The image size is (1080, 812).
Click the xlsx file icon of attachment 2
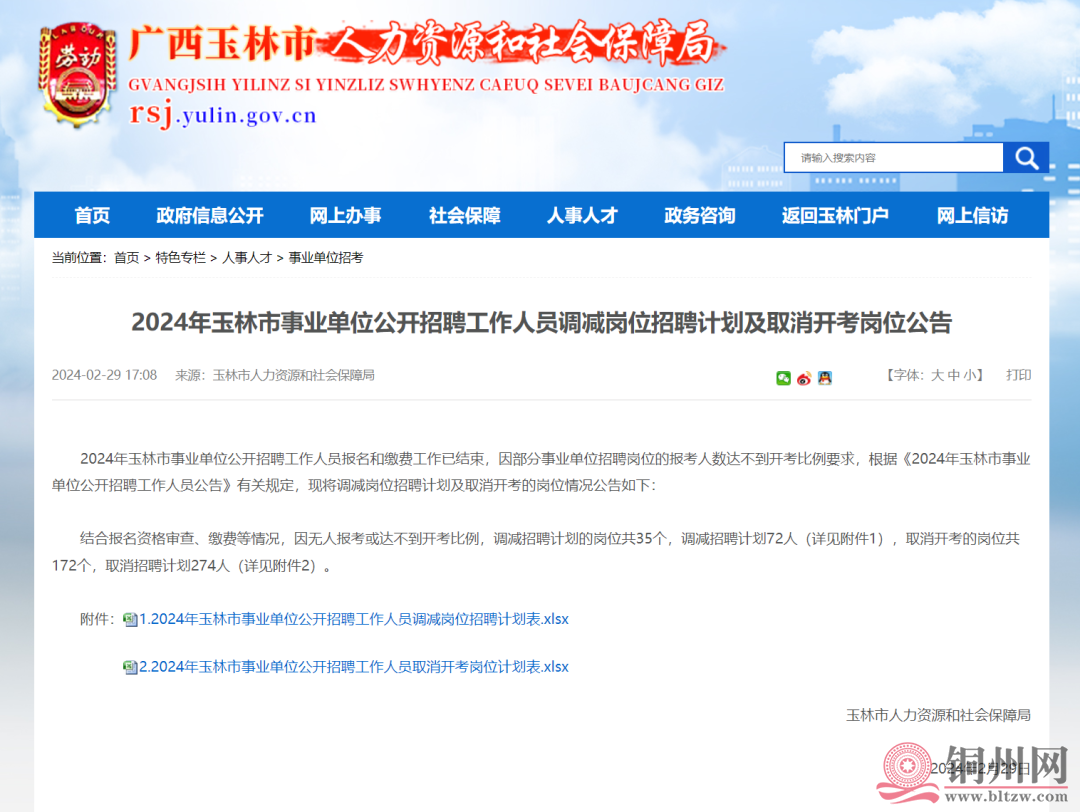tap(130, 667)
